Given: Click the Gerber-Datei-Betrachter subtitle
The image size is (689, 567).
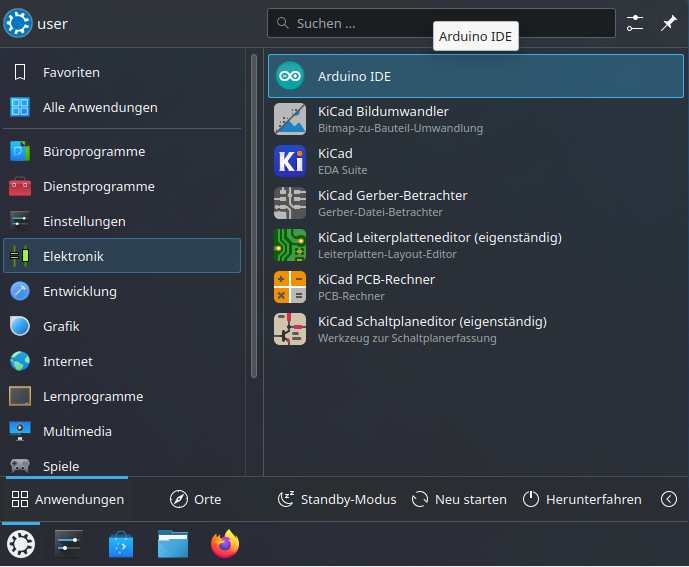Looking at the screenshot, I should 380,212.
